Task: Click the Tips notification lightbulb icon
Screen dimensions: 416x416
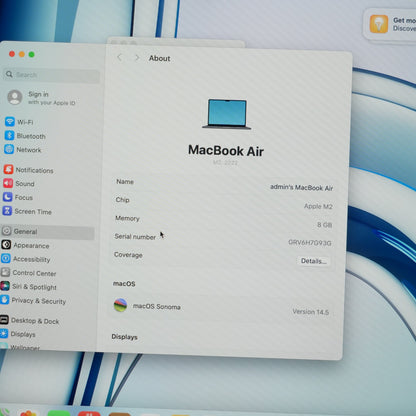Action: 379,24
